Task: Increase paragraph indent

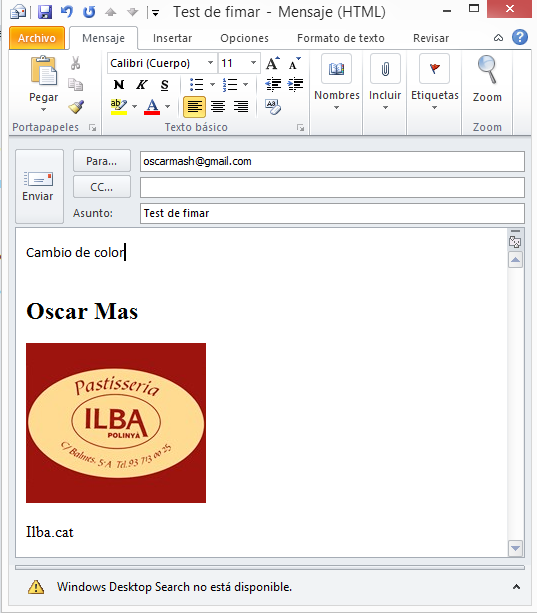Action: click(295, 84)
